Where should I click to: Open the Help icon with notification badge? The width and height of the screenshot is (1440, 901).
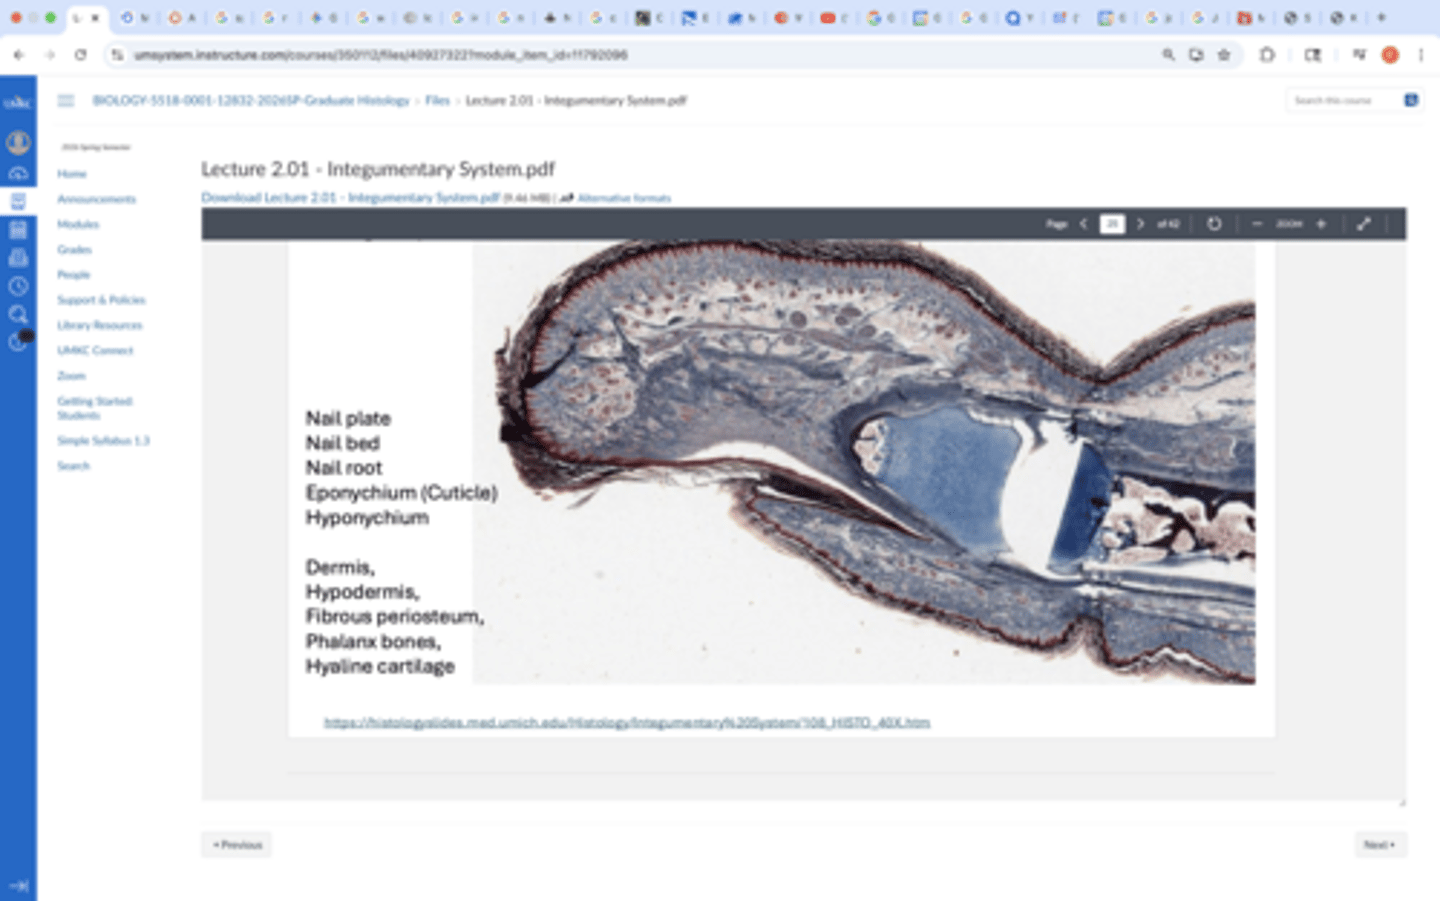[18, 341]
